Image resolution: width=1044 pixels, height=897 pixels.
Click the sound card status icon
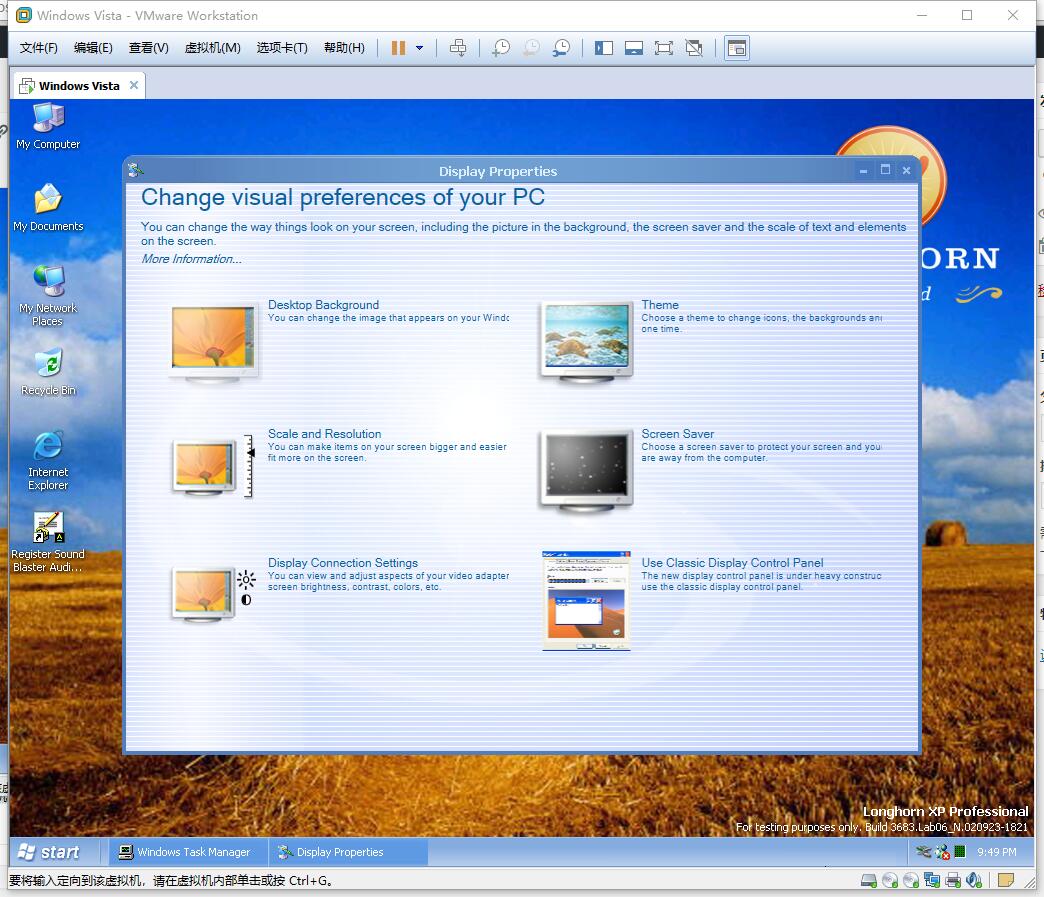(973, 880)
